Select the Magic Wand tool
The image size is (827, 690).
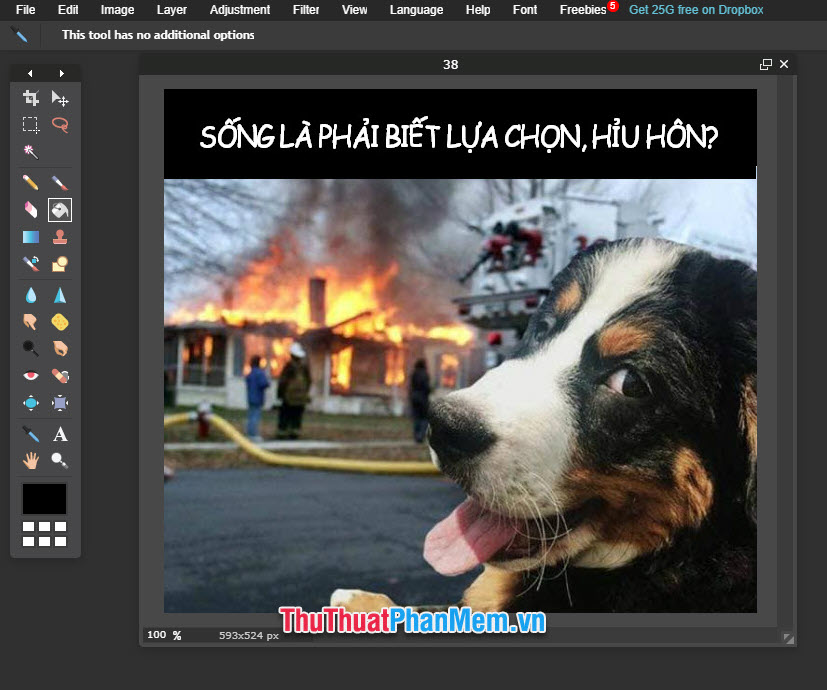(x=31, y=152)
